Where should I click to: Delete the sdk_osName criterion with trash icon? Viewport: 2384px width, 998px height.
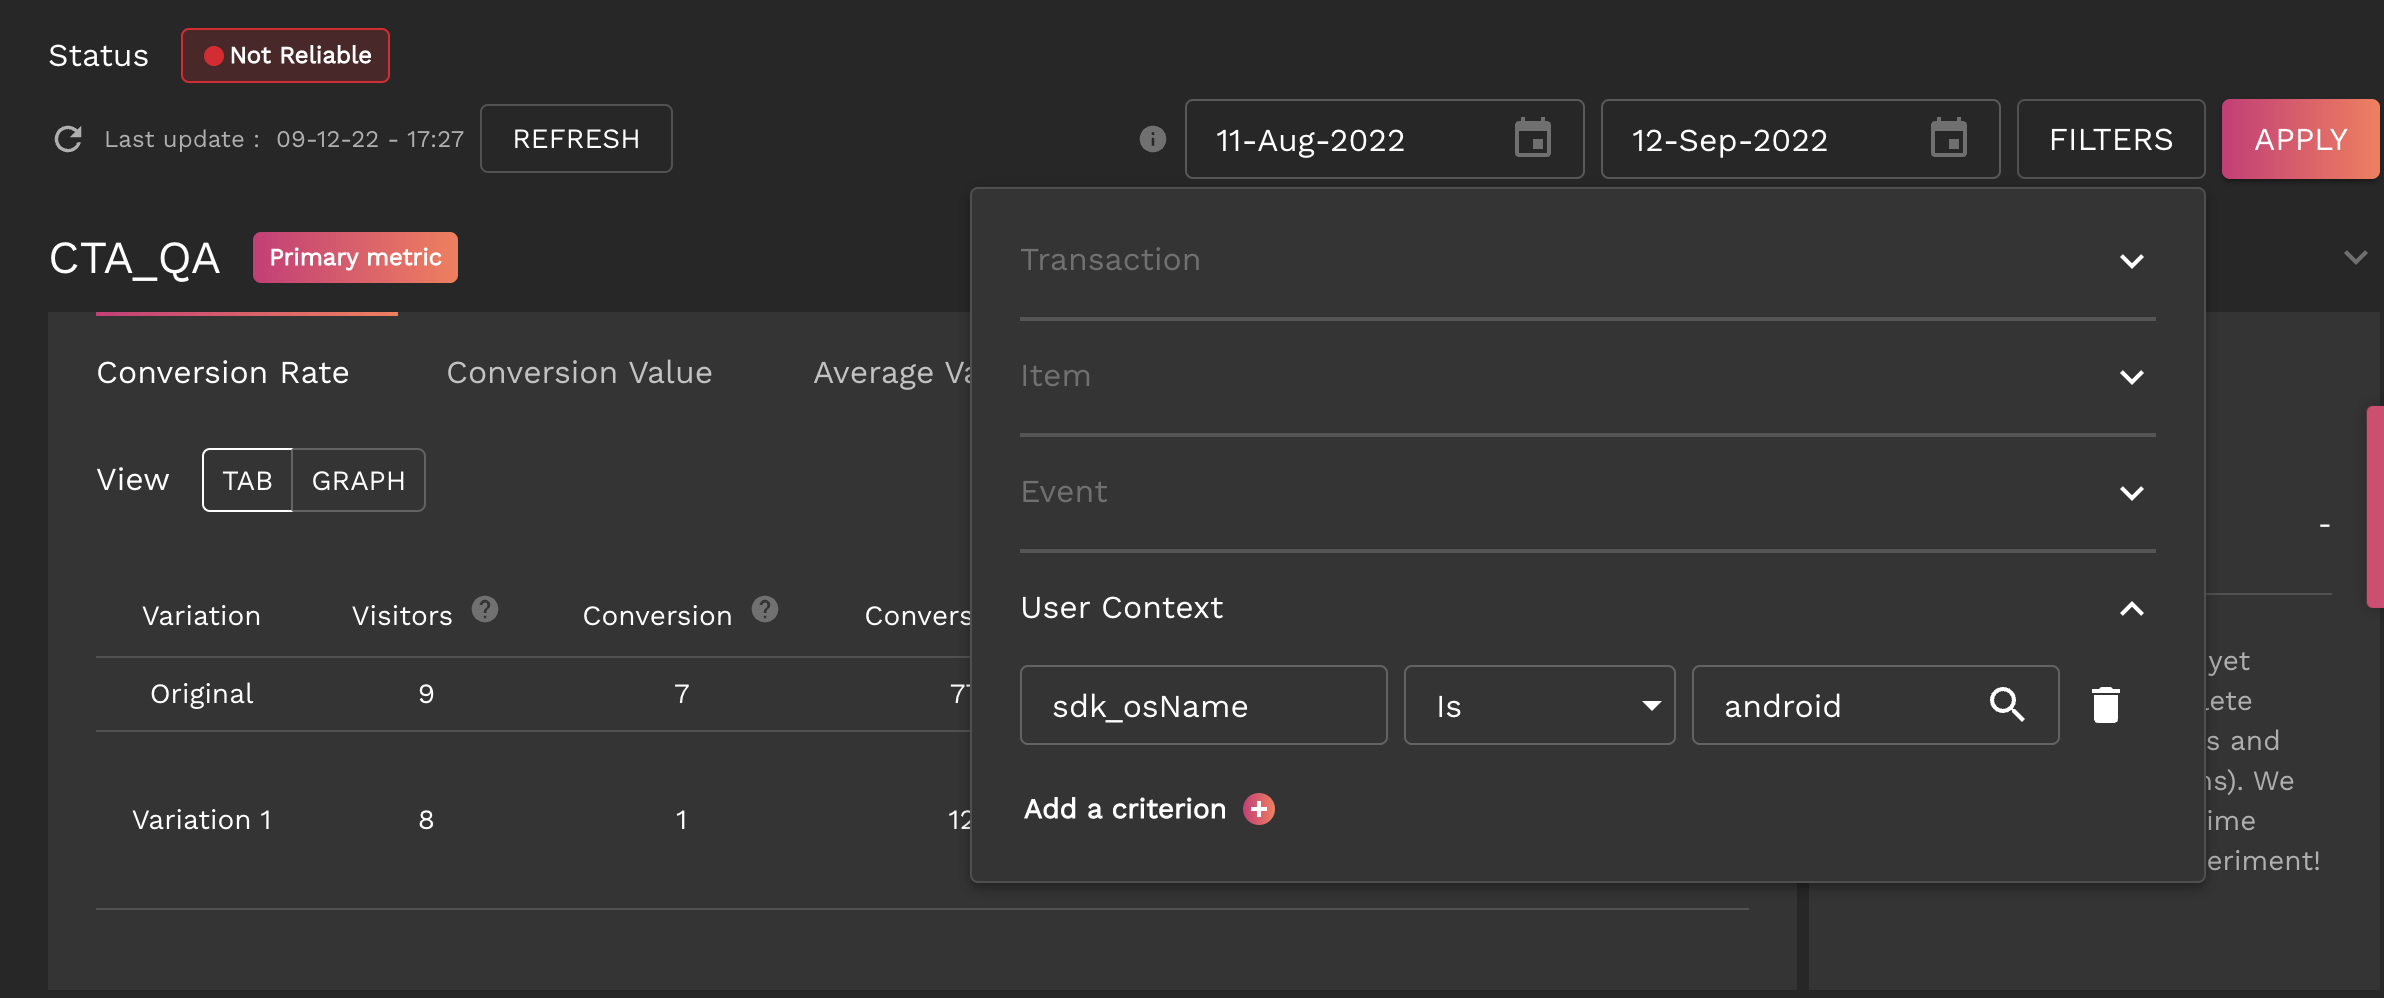point(2106,705)
